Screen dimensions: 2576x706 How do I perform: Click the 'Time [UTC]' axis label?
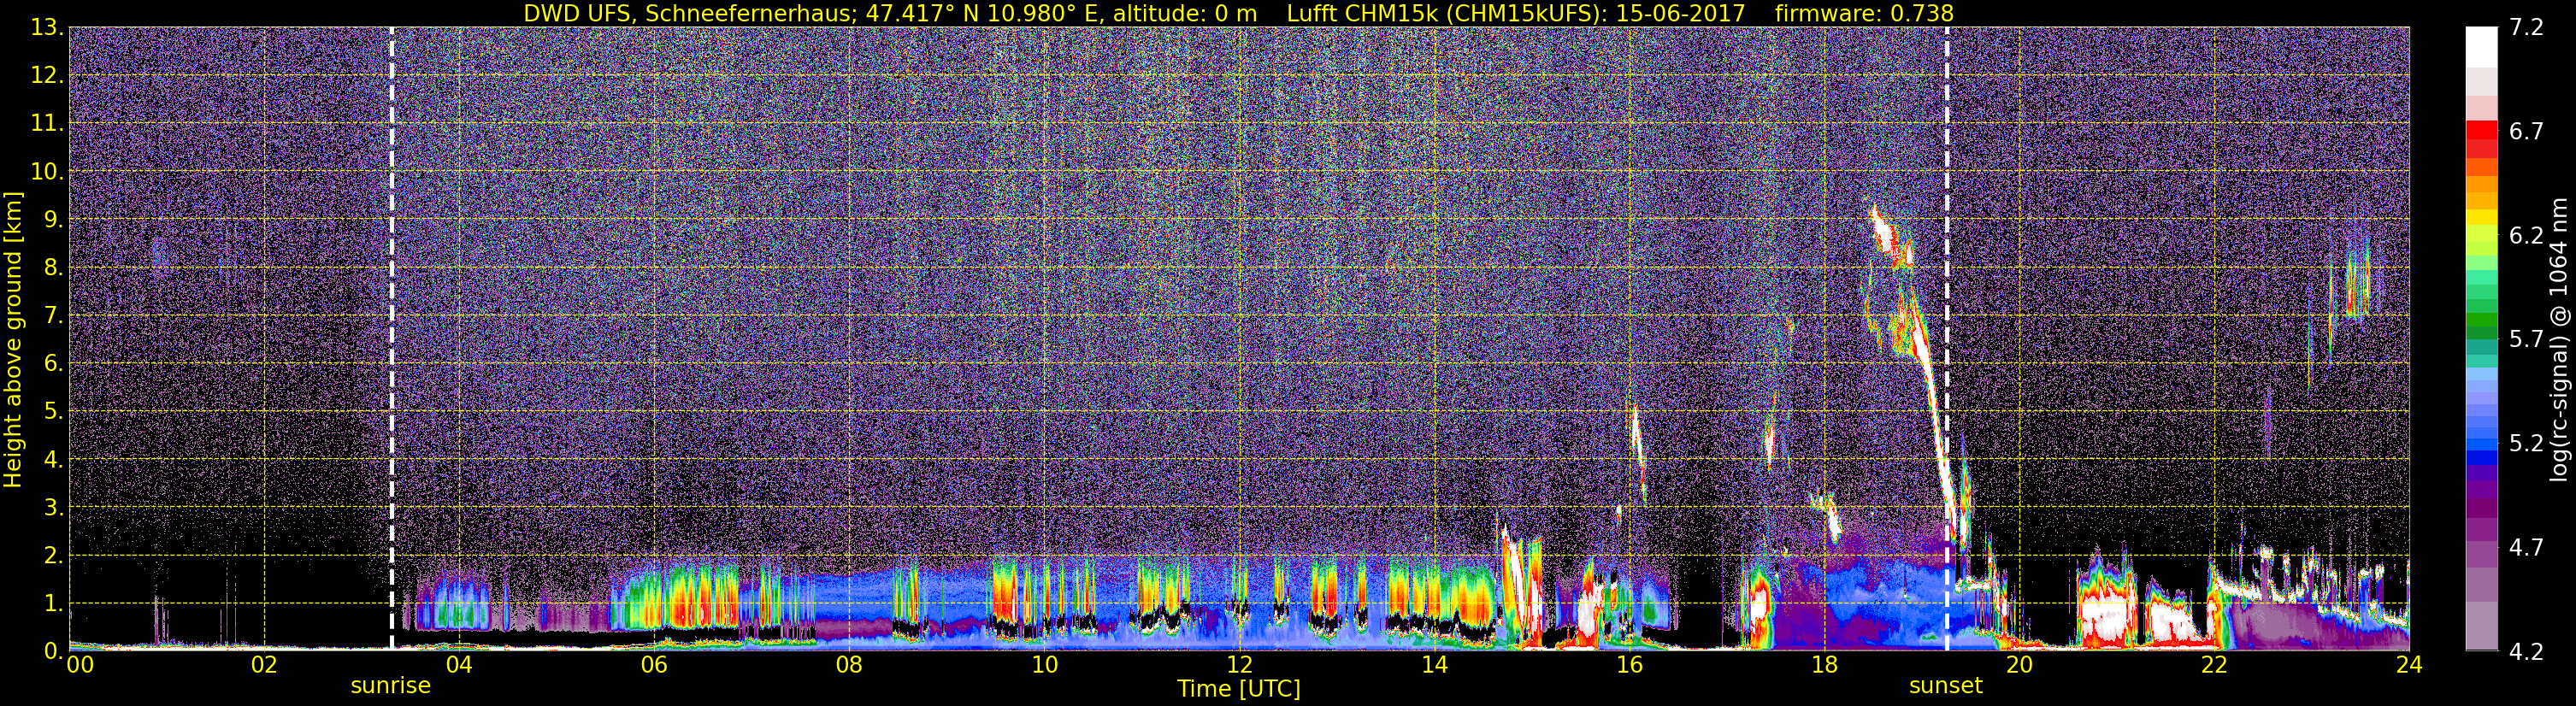[x=1238, y=689]
